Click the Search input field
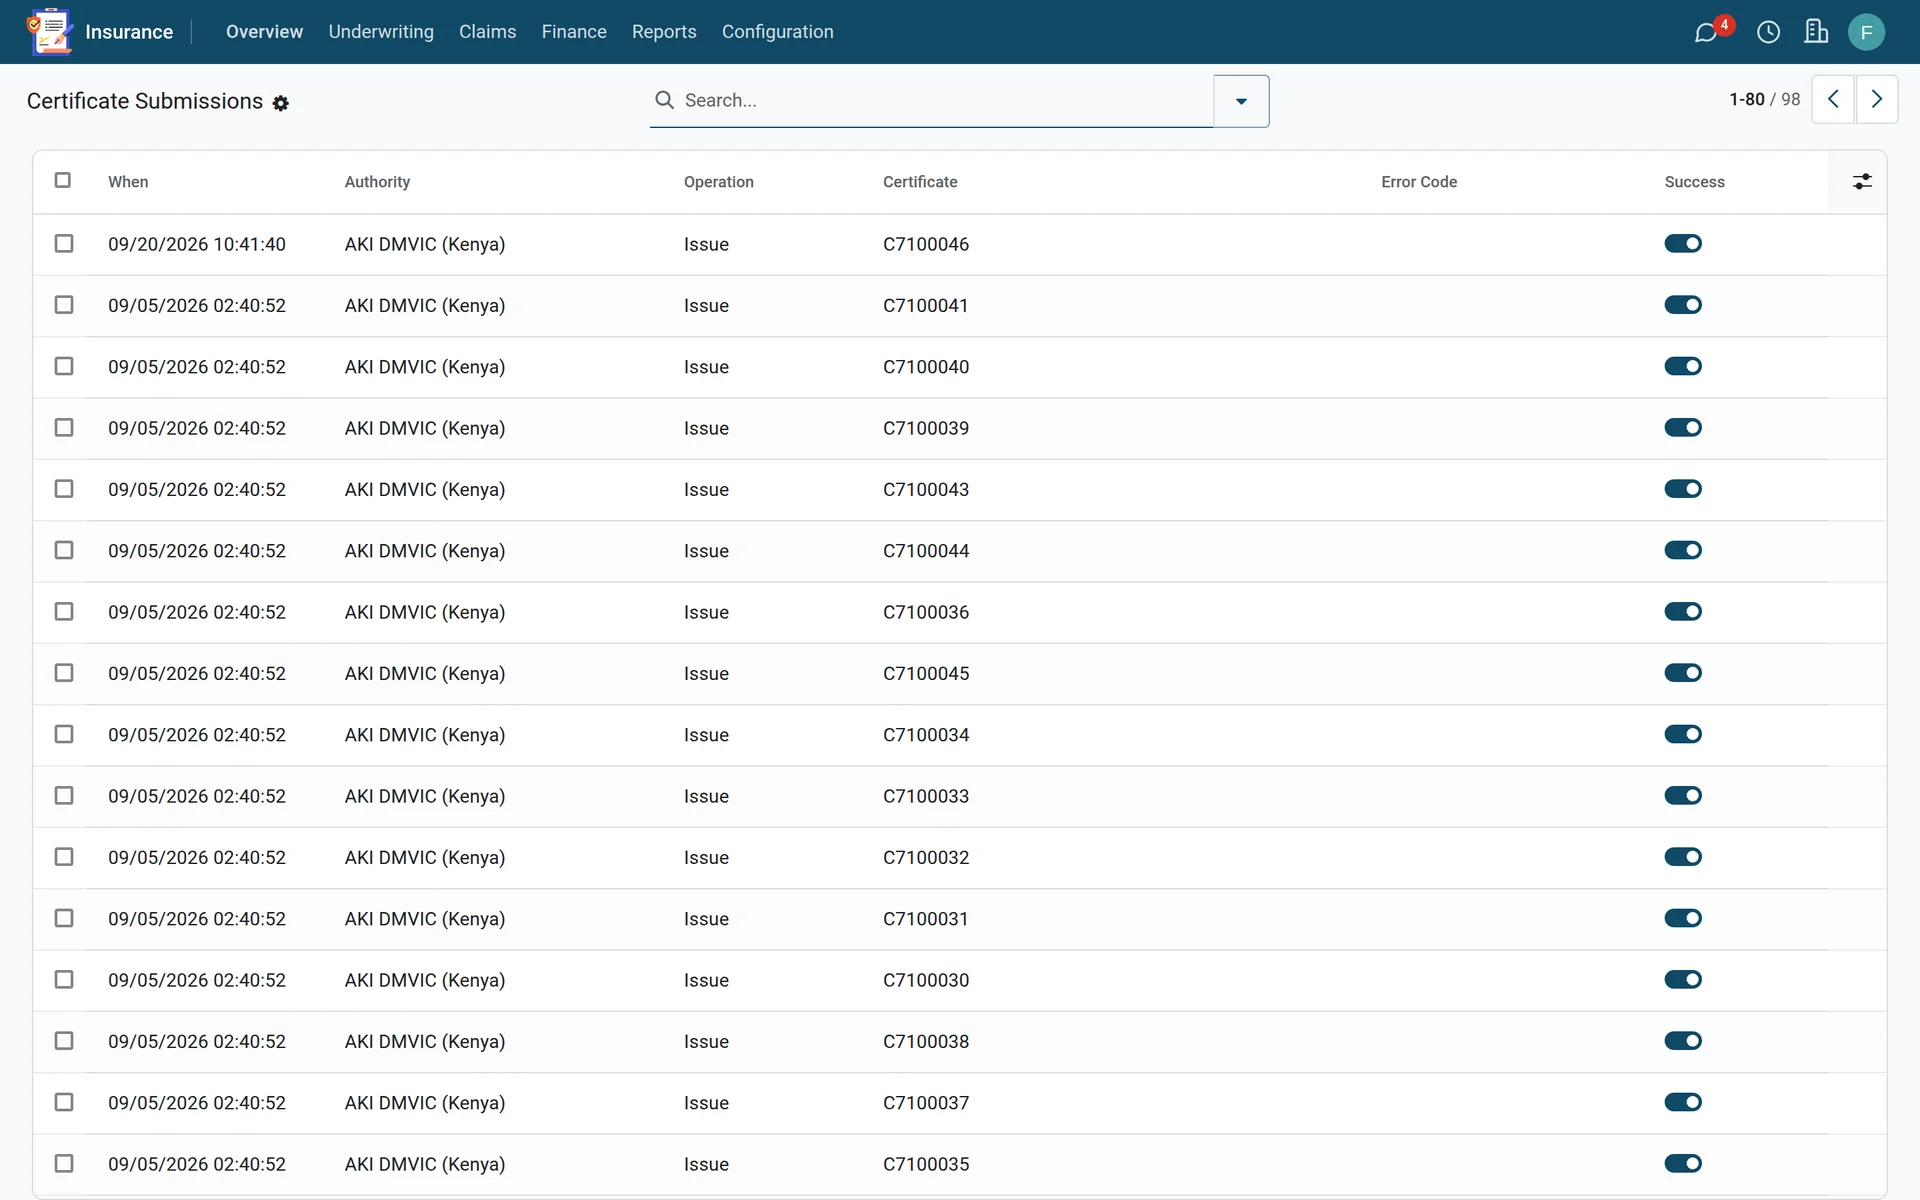The image size is (1920, 1200). (945, 100)
